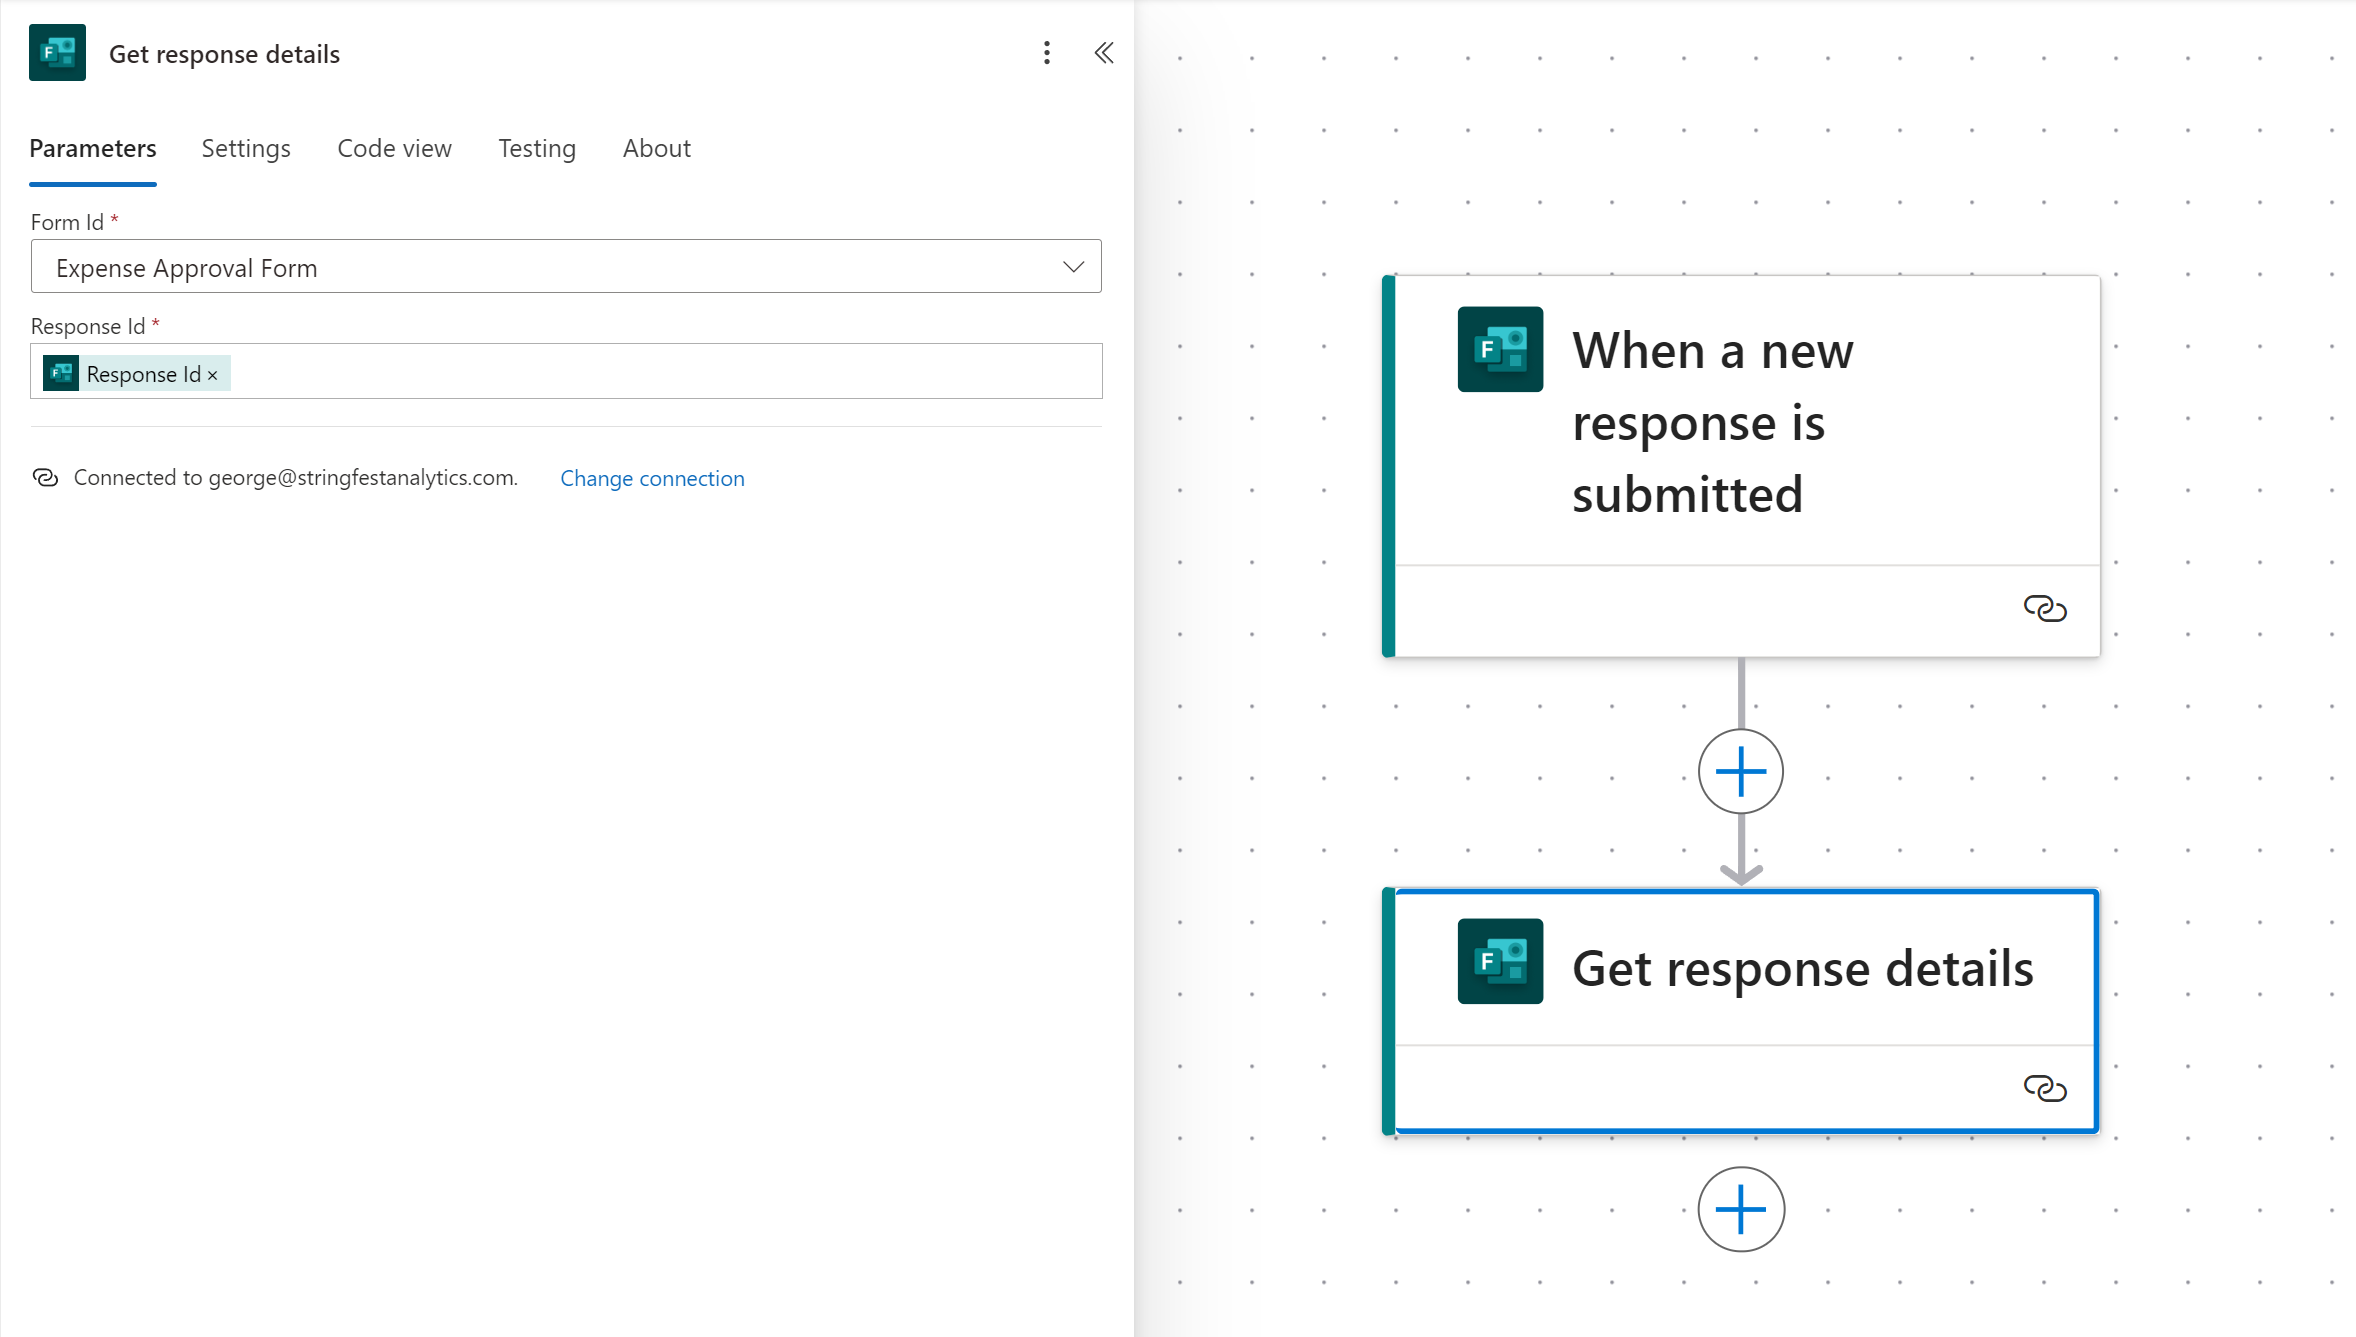
Task: Click inside the Response Id input field
Action: [x=660, y=372]
